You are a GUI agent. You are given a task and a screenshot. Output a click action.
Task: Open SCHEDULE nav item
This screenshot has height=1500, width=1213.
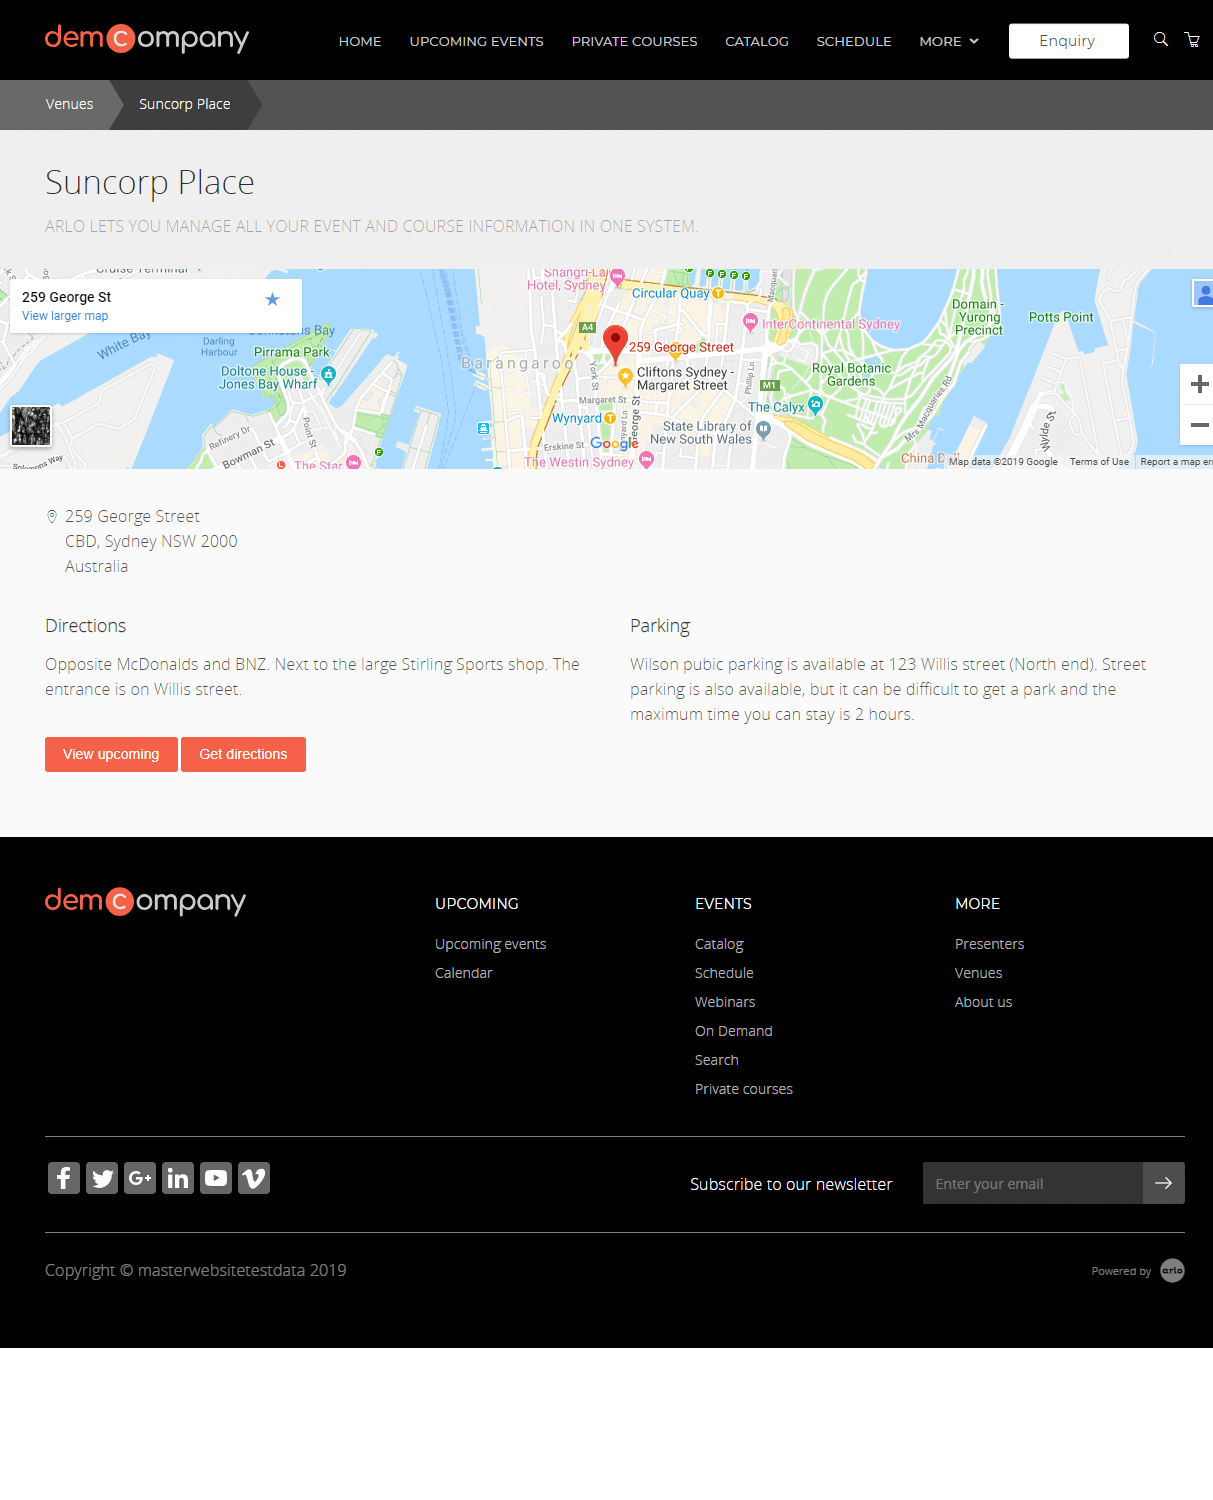coord(854,41)
